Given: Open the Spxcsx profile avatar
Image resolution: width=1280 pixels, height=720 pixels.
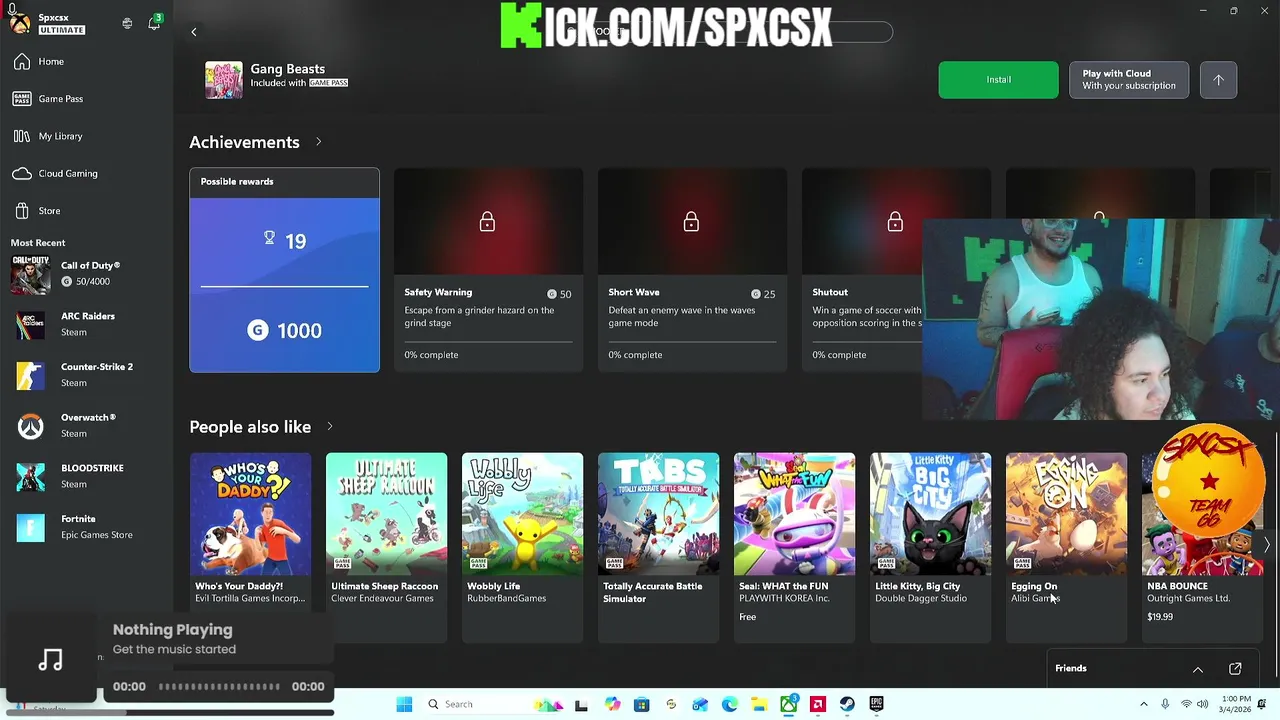Looking at the screenshot, I should 18,22.
